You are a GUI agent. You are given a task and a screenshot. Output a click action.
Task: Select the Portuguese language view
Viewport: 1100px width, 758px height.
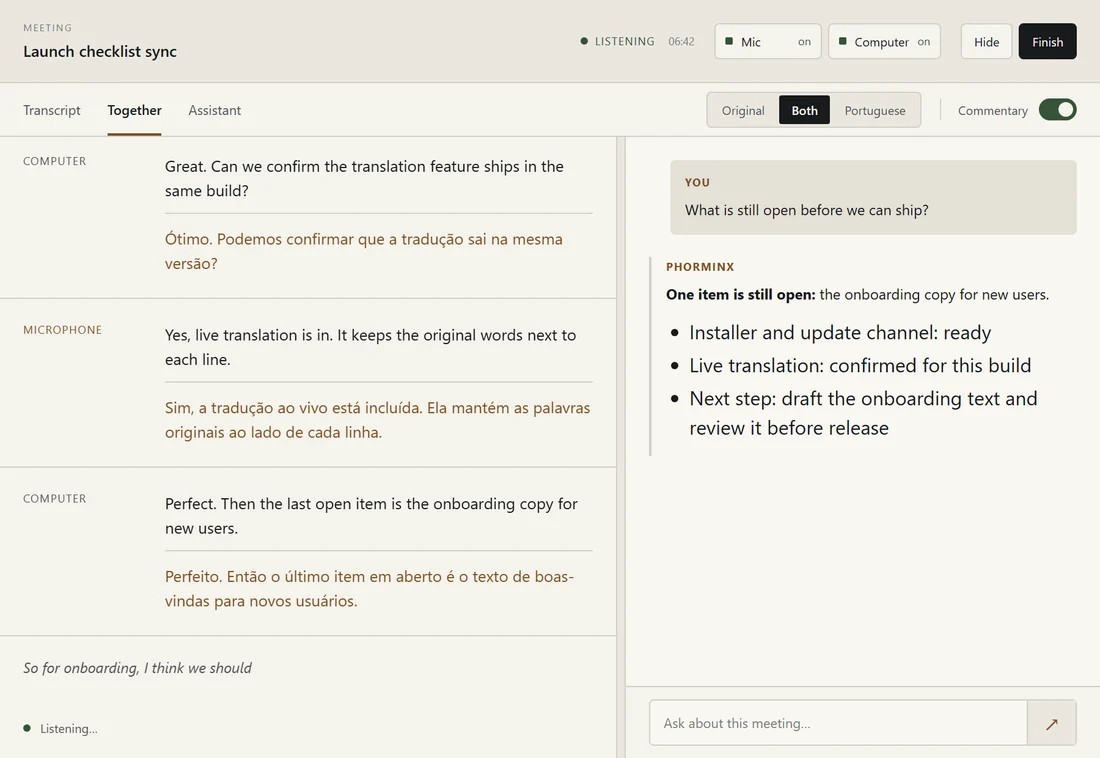click(875, 110)
